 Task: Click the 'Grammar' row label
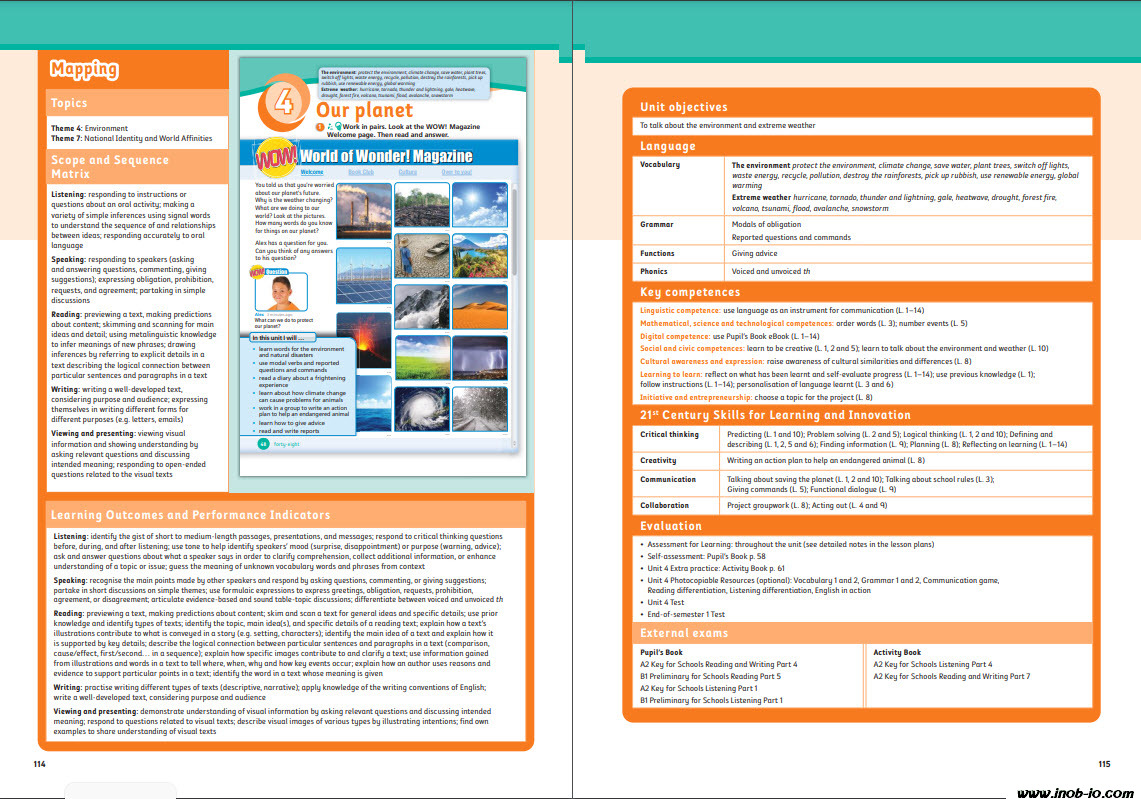point(656,224)
